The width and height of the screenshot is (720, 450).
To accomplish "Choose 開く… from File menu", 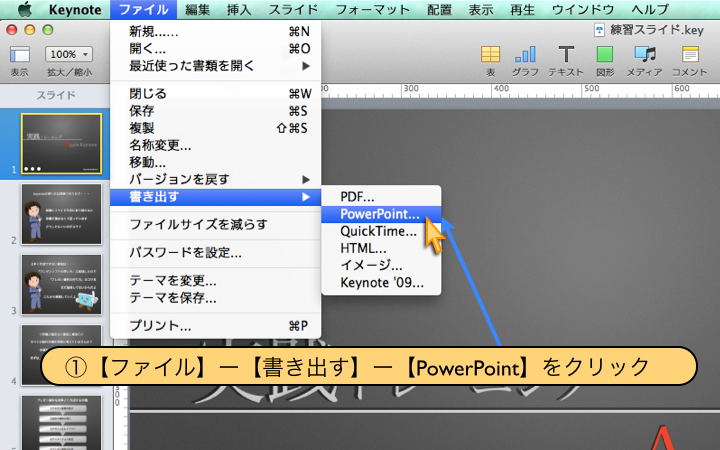I will [215, 48].
